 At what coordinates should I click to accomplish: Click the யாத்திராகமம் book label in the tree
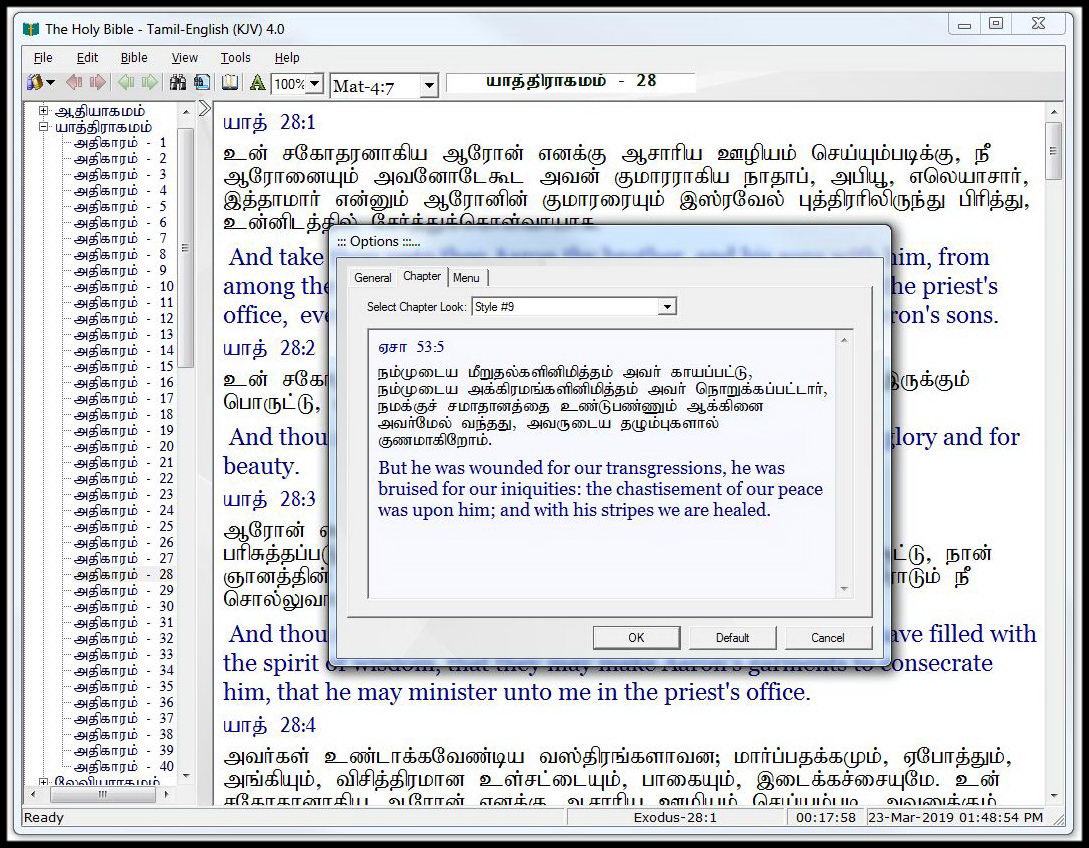(103, 127)
